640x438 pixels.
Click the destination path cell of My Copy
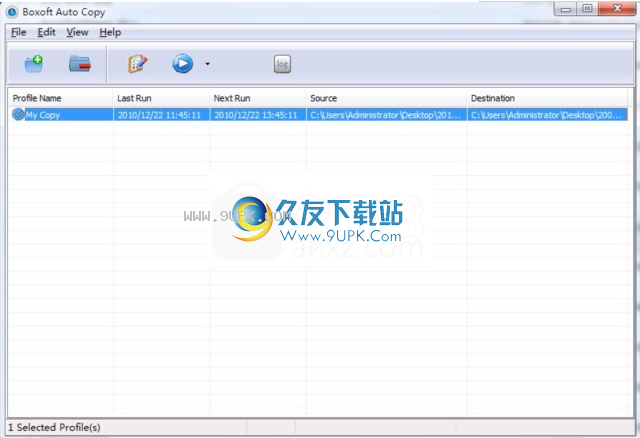click(547, 115)
